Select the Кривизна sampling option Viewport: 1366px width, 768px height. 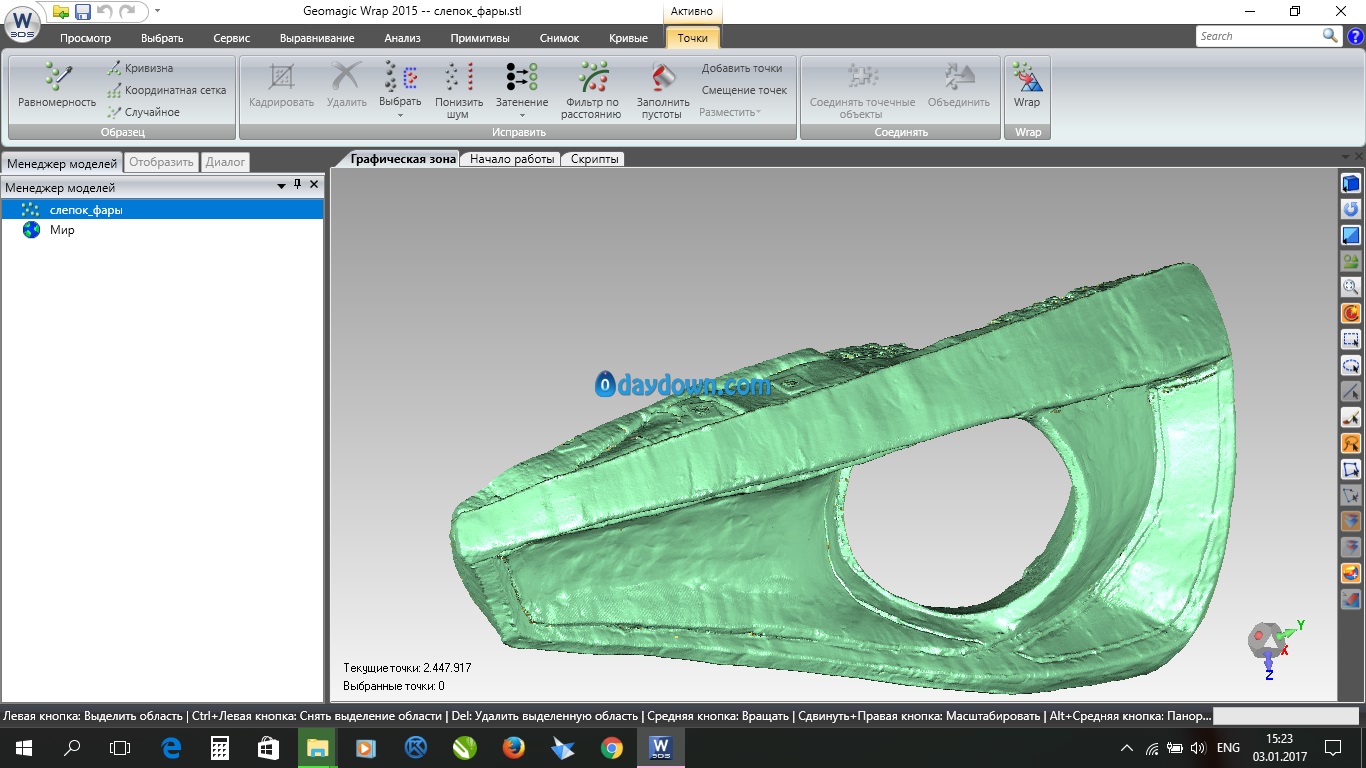tap(140, 68)
